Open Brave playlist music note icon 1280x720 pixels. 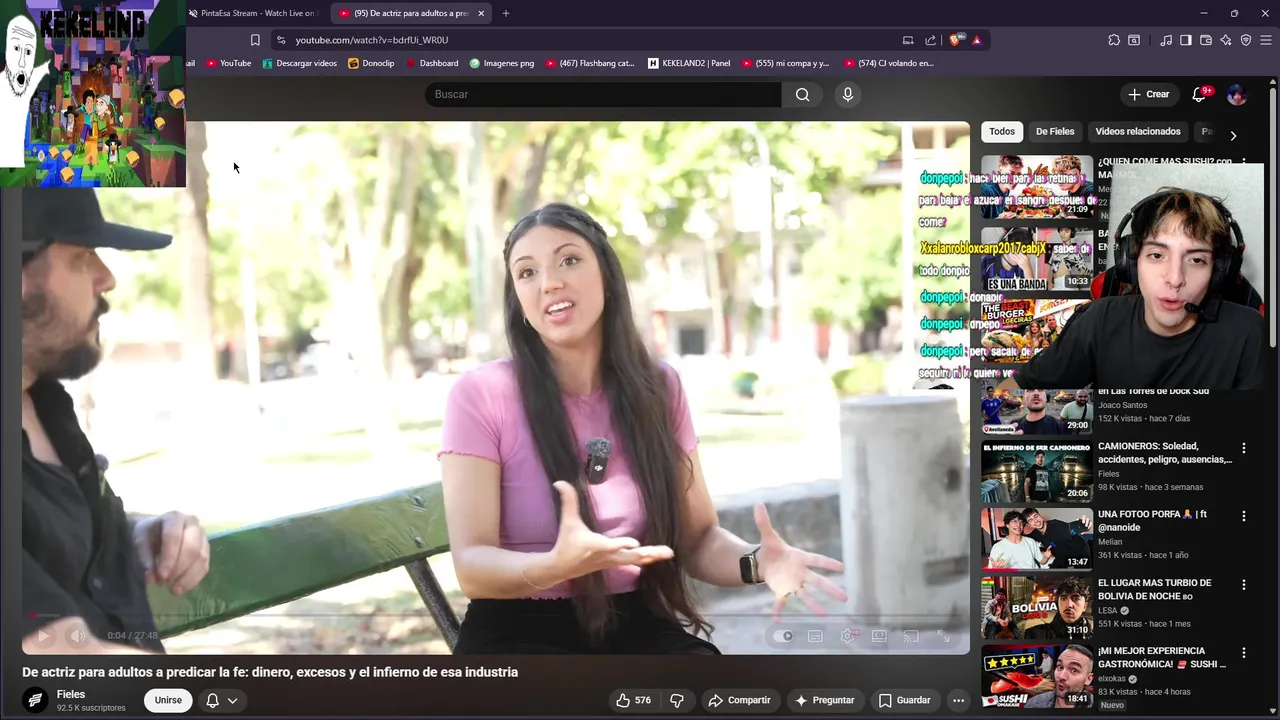pyautogui.click(x=1166, y=40)
